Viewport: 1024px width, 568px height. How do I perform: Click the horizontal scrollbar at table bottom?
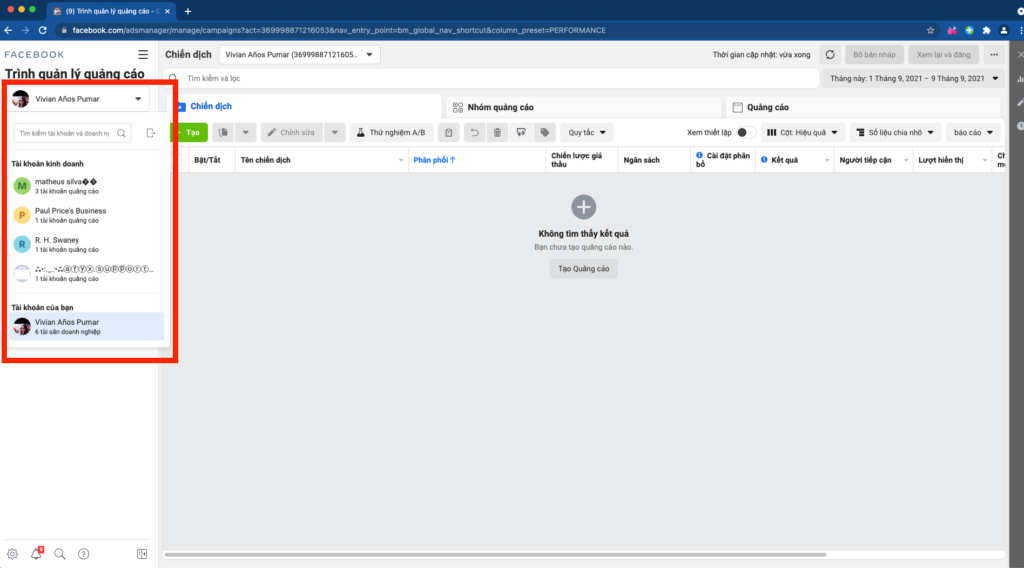click(495, 555)
